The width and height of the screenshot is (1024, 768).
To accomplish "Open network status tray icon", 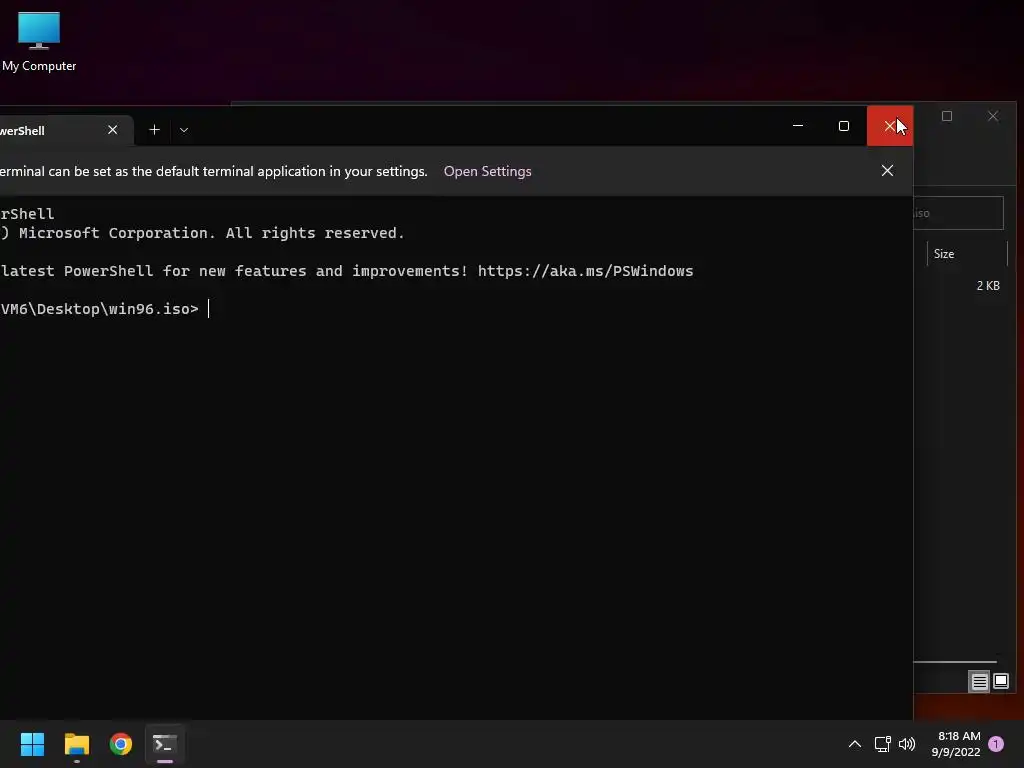I will (x=882, y=744).
